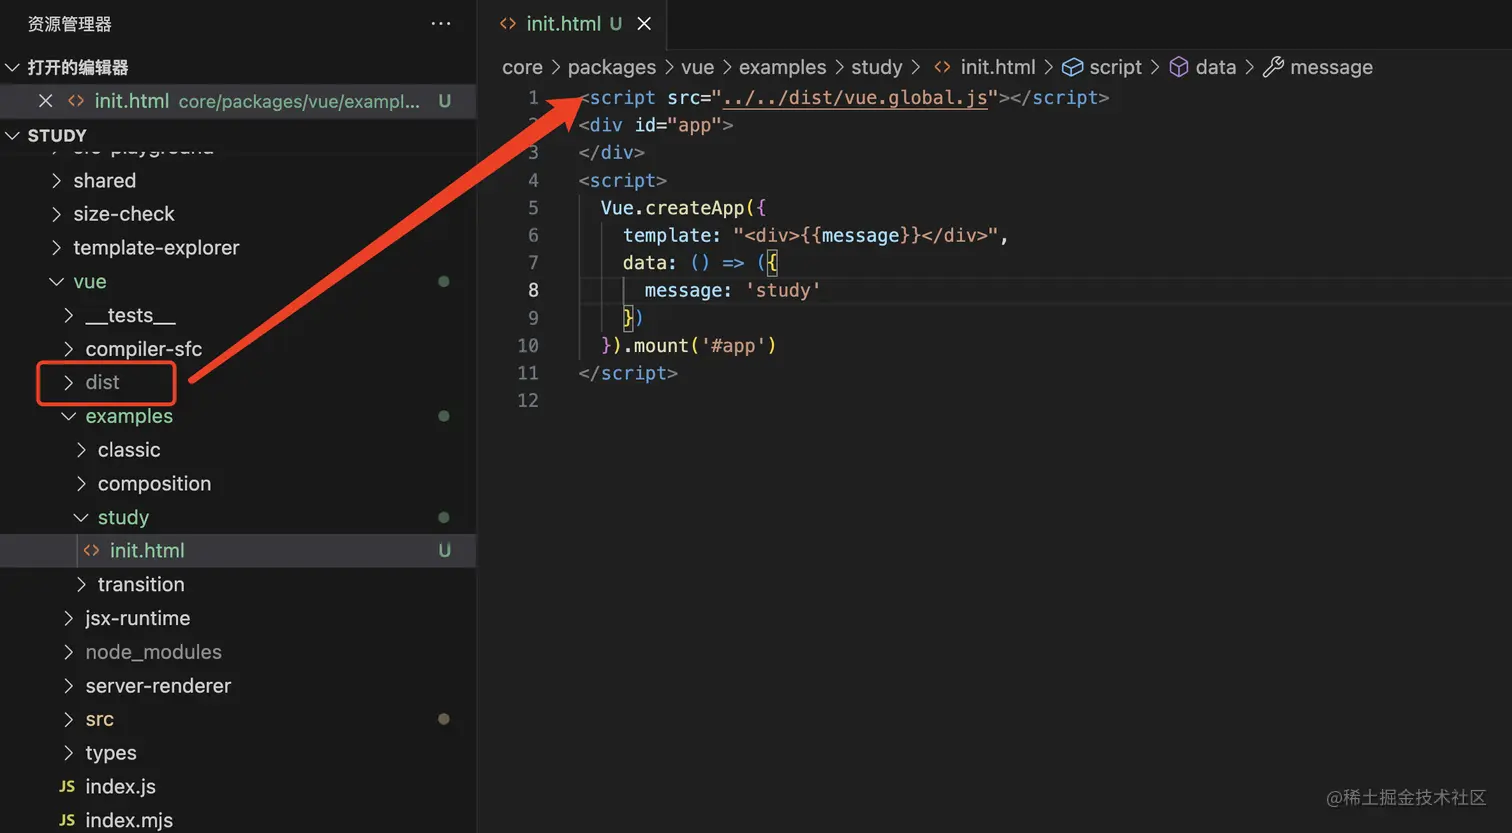Viewport: 1512px width, 833px height.
Task: Click .mount('#app') on line 10
Action: click(700, 345)
